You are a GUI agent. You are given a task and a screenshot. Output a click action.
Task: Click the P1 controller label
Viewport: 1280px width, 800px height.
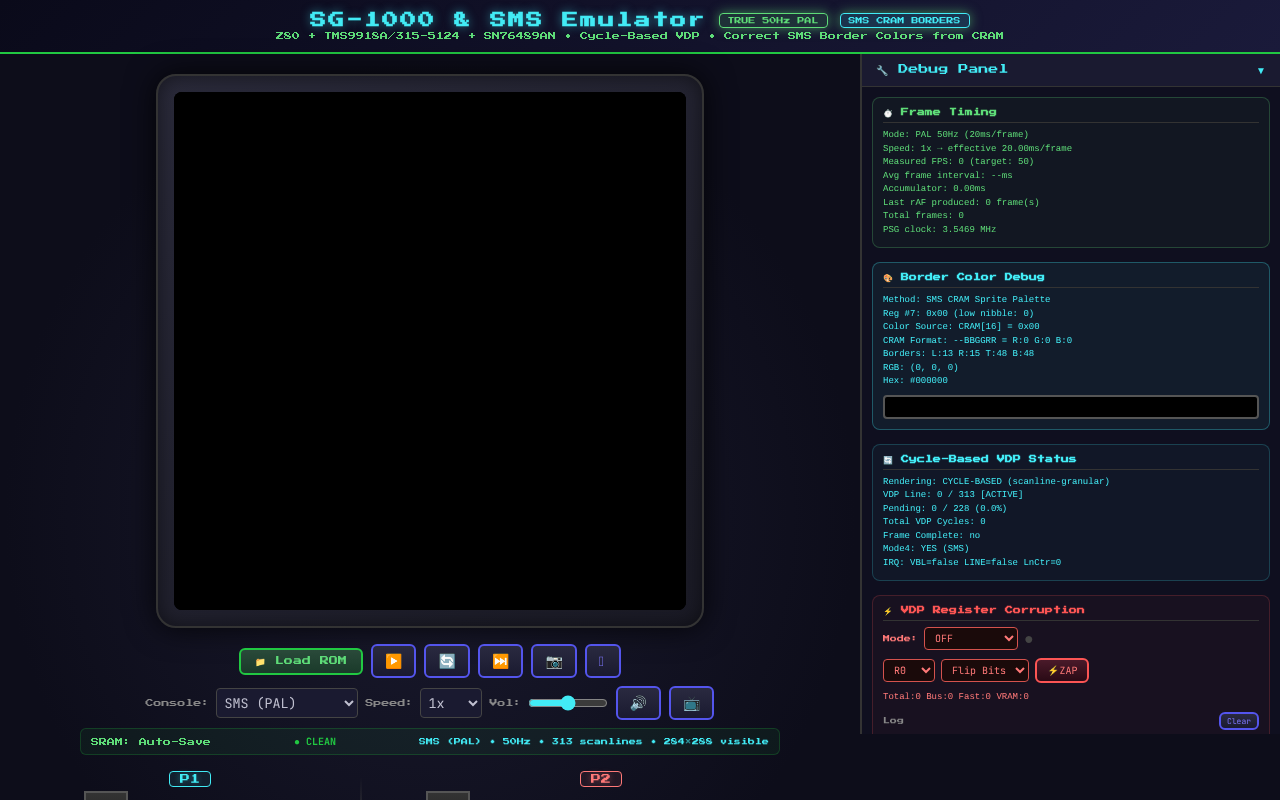click(190, 779)
